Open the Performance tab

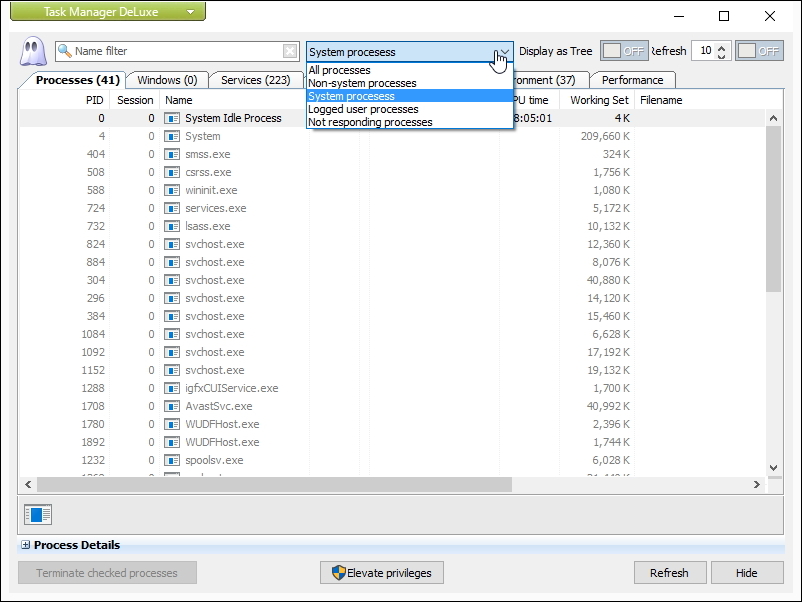coord(632,80)
